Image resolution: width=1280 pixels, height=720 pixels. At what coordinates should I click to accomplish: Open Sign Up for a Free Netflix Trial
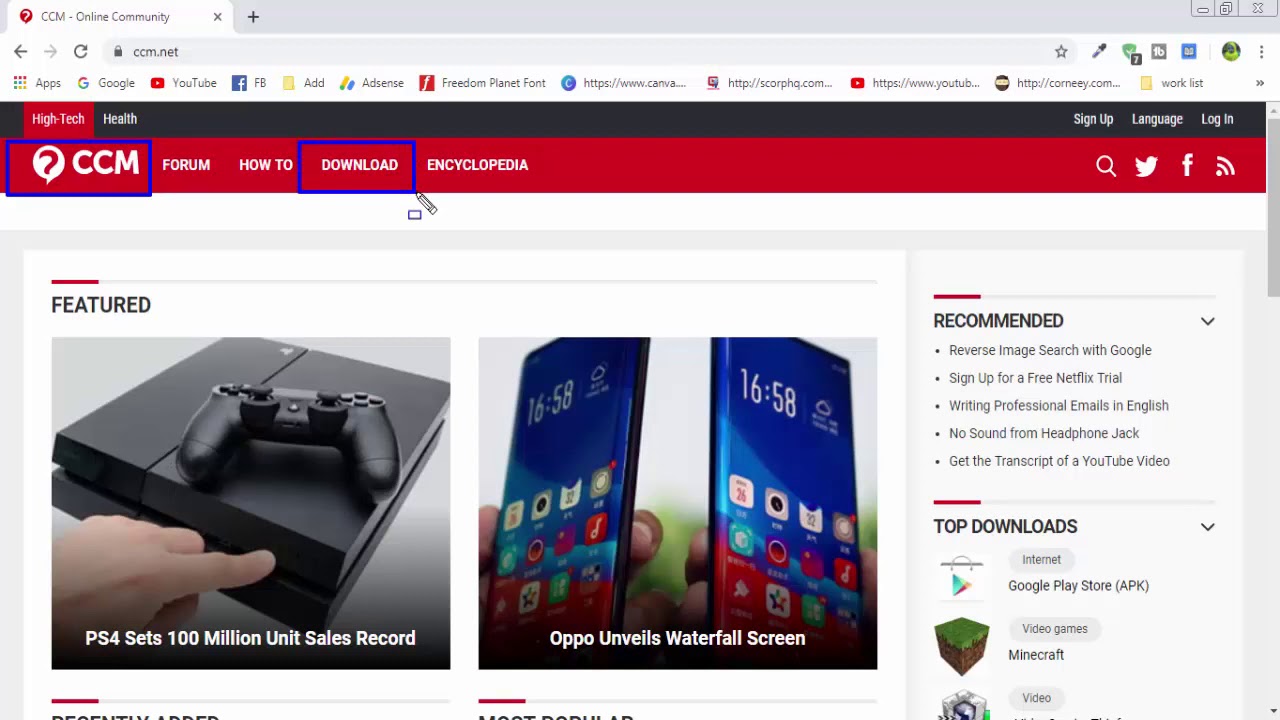tap(1035, 378)
